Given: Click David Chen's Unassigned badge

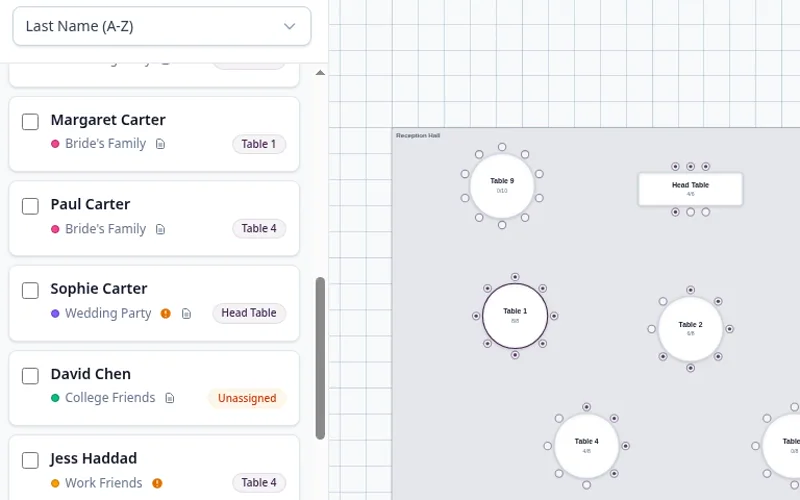Looking at the screenshot, I should point(247,398).
